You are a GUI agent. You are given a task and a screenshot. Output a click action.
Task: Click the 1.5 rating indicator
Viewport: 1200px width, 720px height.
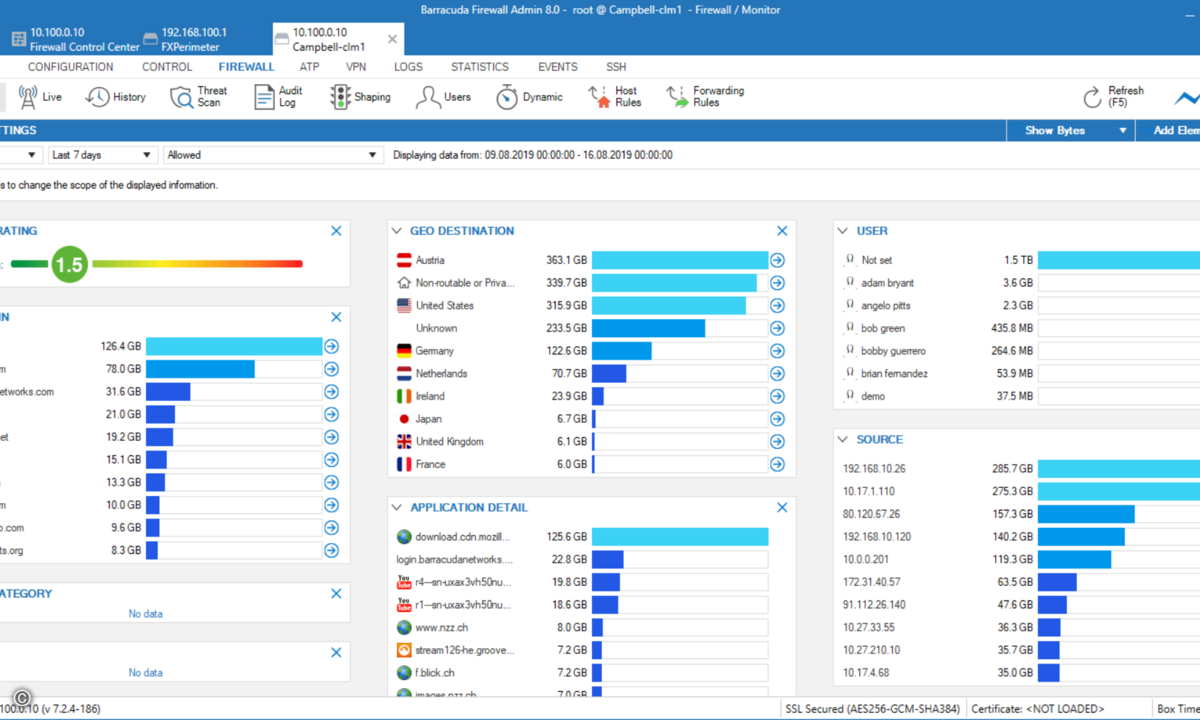[x=70, y=264]
